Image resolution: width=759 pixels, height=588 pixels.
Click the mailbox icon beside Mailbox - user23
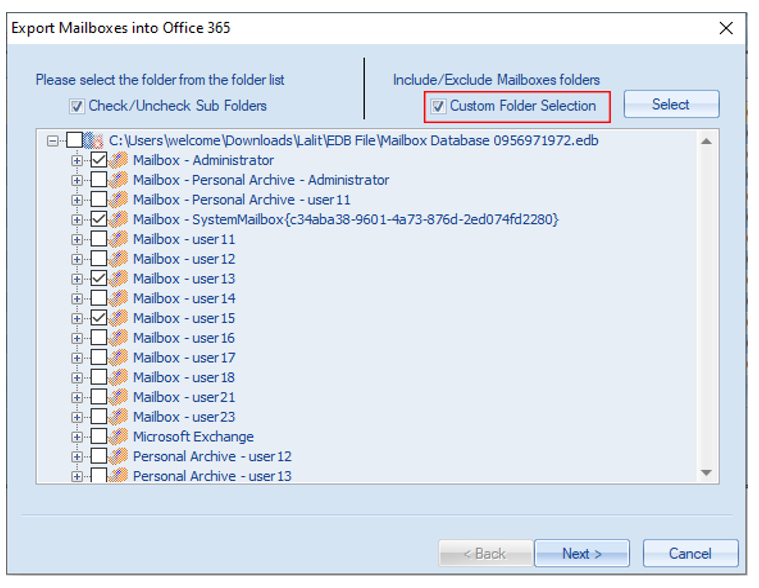click(119, 417)
